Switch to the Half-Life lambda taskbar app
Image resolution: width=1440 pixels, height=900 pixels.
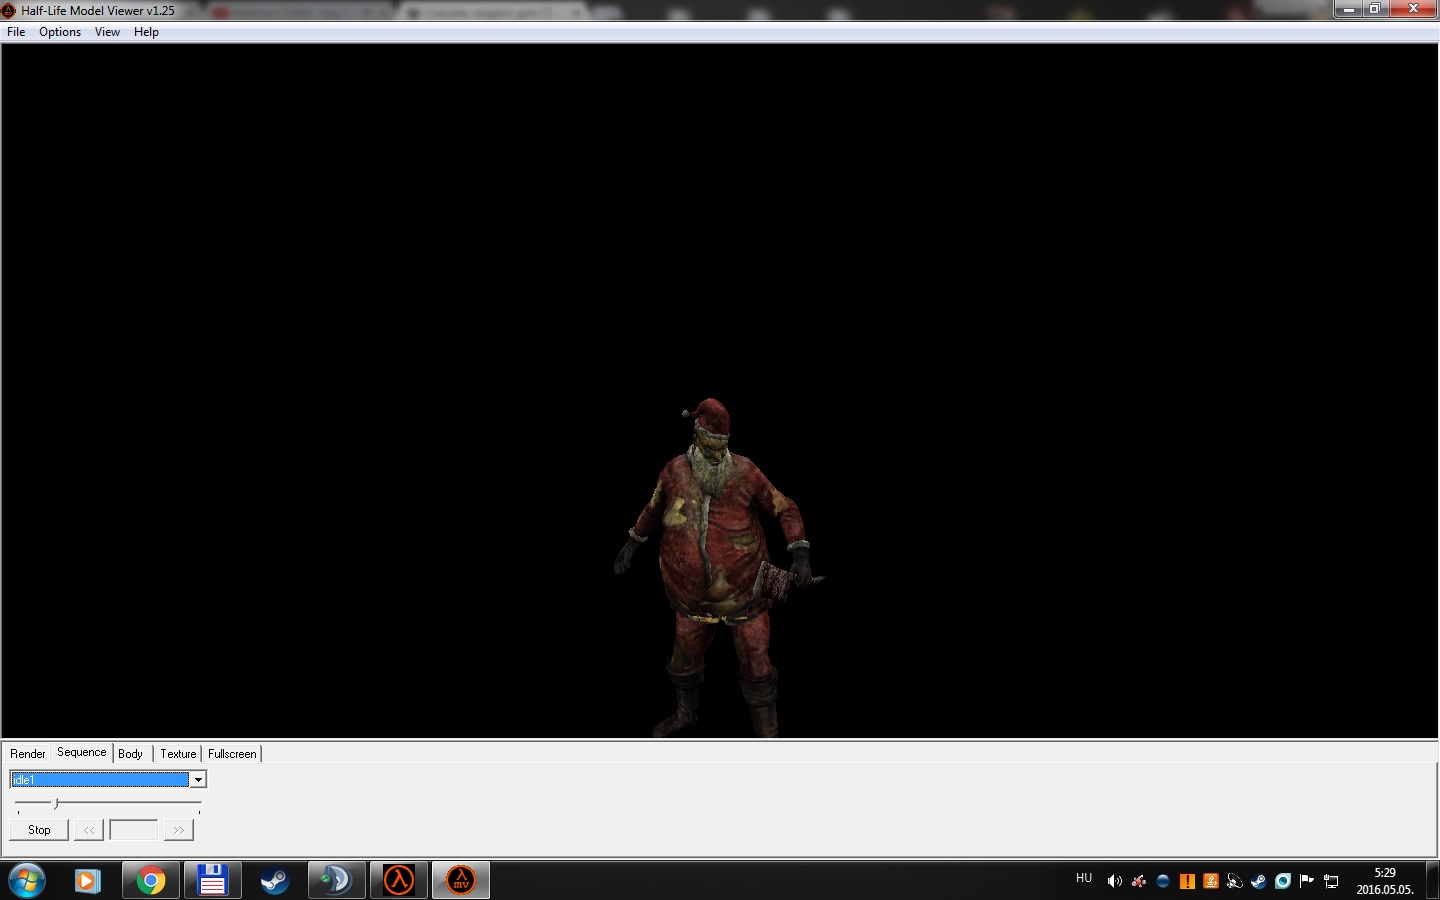399,881
